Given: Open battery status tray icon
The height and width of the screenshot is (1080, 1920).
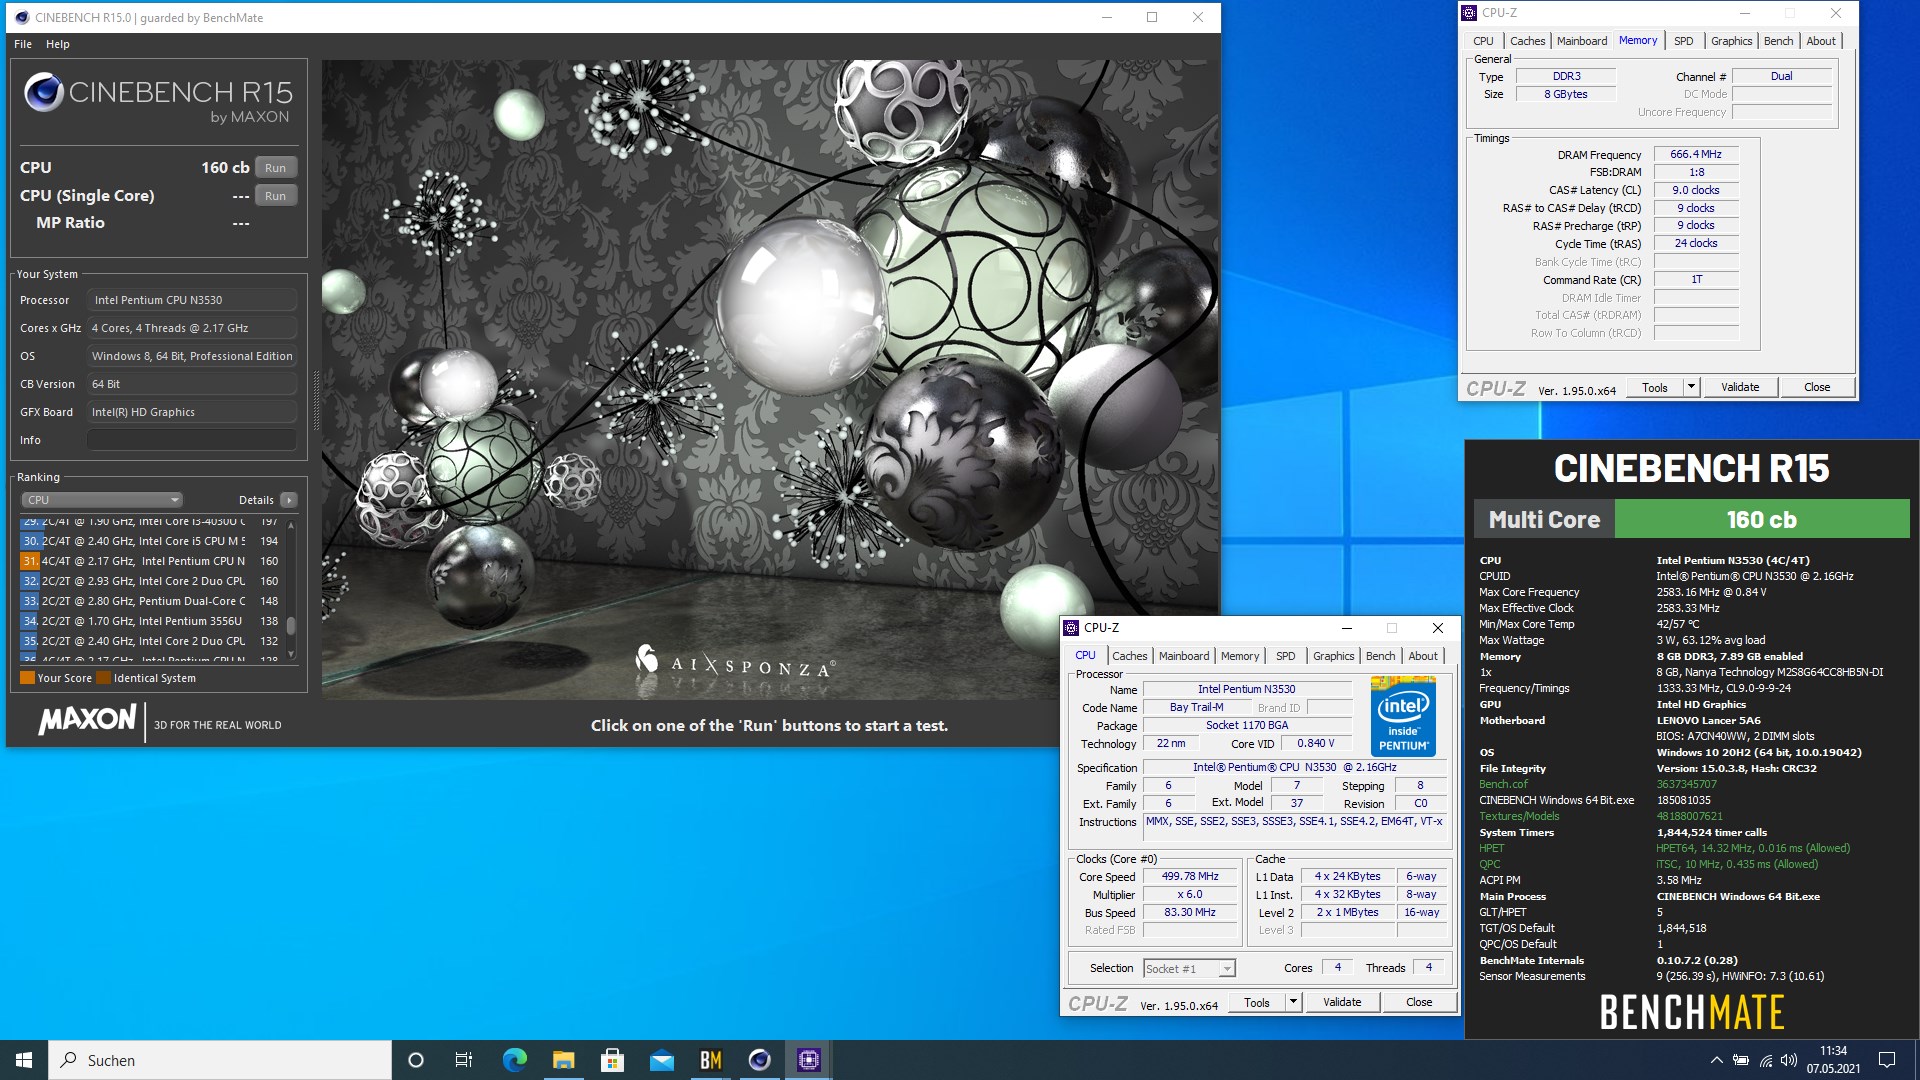Looking at the screenshot, I should pyautogui.click(x=1741, y=1060).
